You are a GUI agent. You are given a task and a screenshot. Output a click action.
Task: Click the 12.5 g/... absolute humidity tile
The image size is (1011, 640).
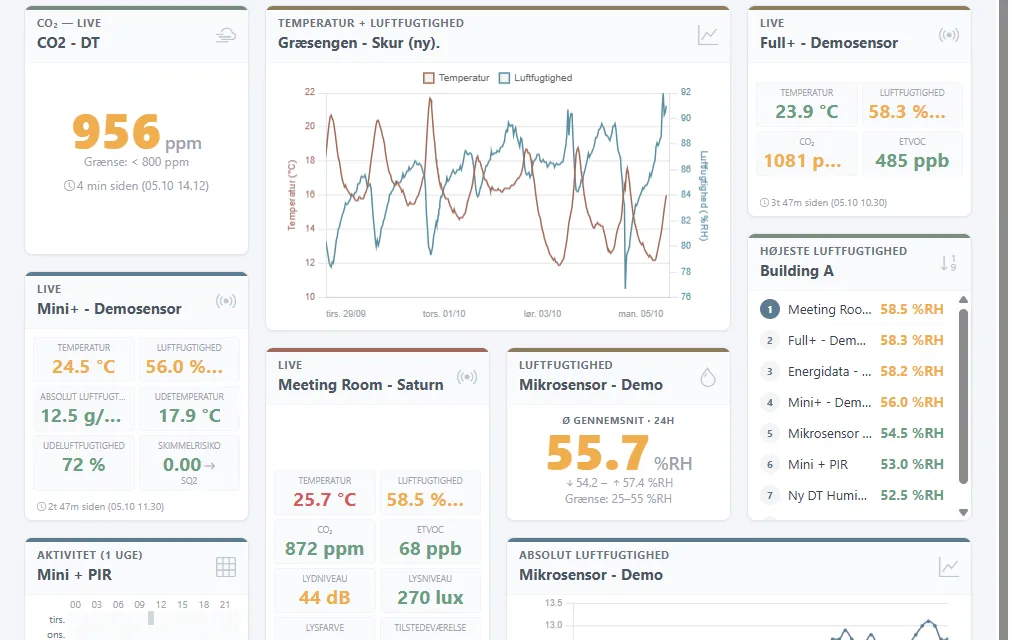[x=84, y=408]
